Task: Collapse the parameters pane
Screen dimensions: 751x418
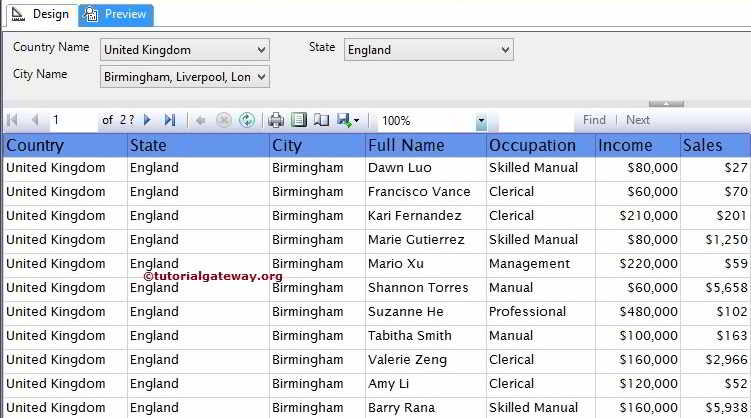Action: point(666,103)
